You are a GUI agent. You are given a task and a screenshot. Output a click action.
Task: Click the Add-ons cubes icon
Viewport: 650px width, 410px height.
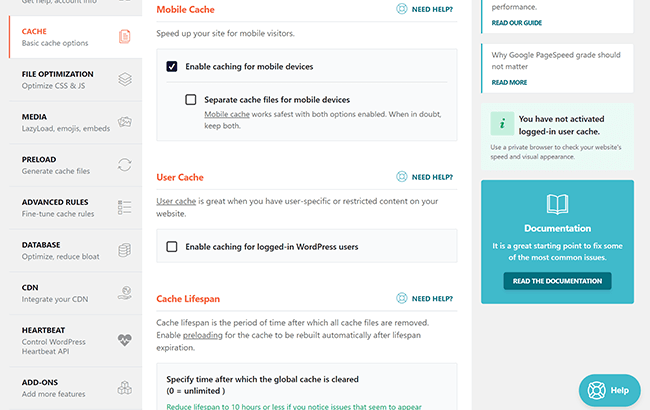124,388
